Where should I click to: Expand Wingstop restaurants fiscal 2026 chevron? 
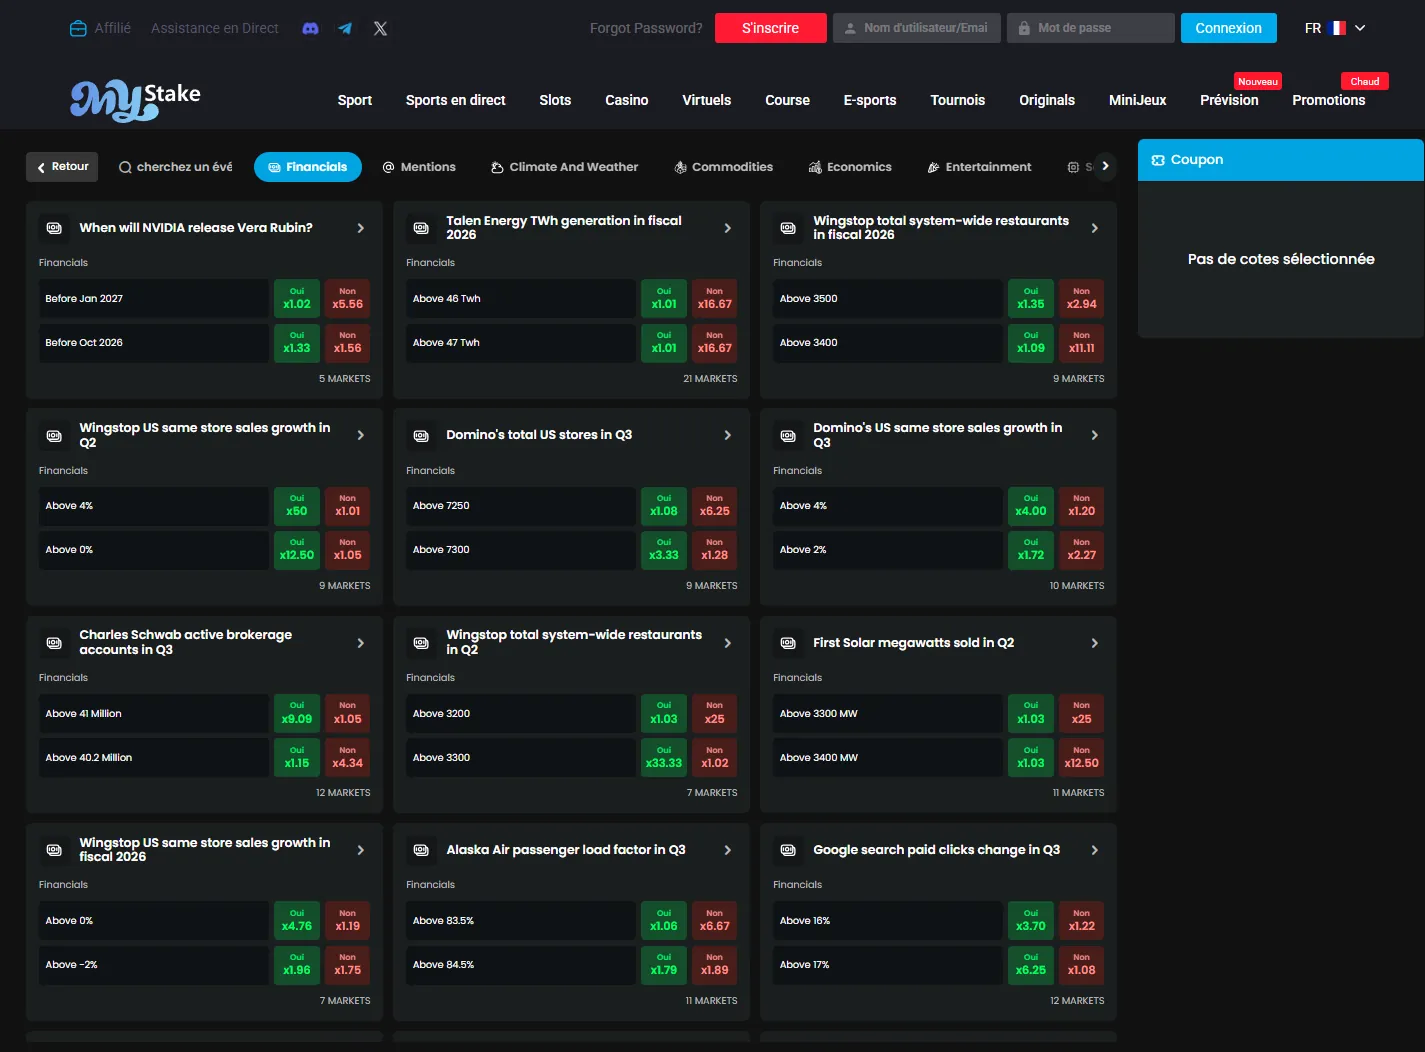[x=1095, y=228]
